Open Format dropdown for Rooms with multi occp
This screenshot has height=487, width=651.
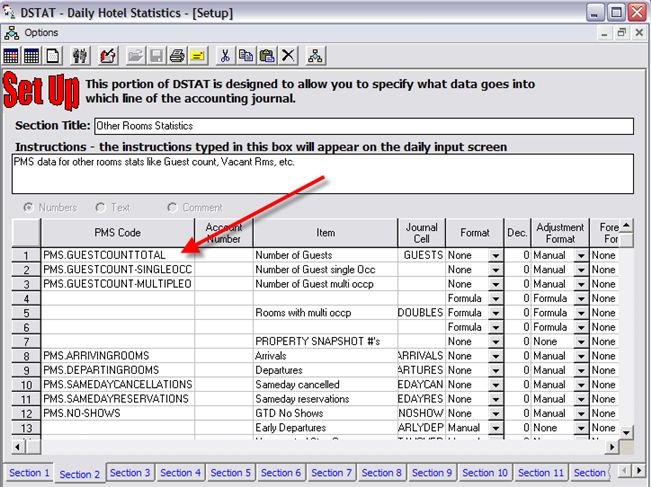point(495,313)
